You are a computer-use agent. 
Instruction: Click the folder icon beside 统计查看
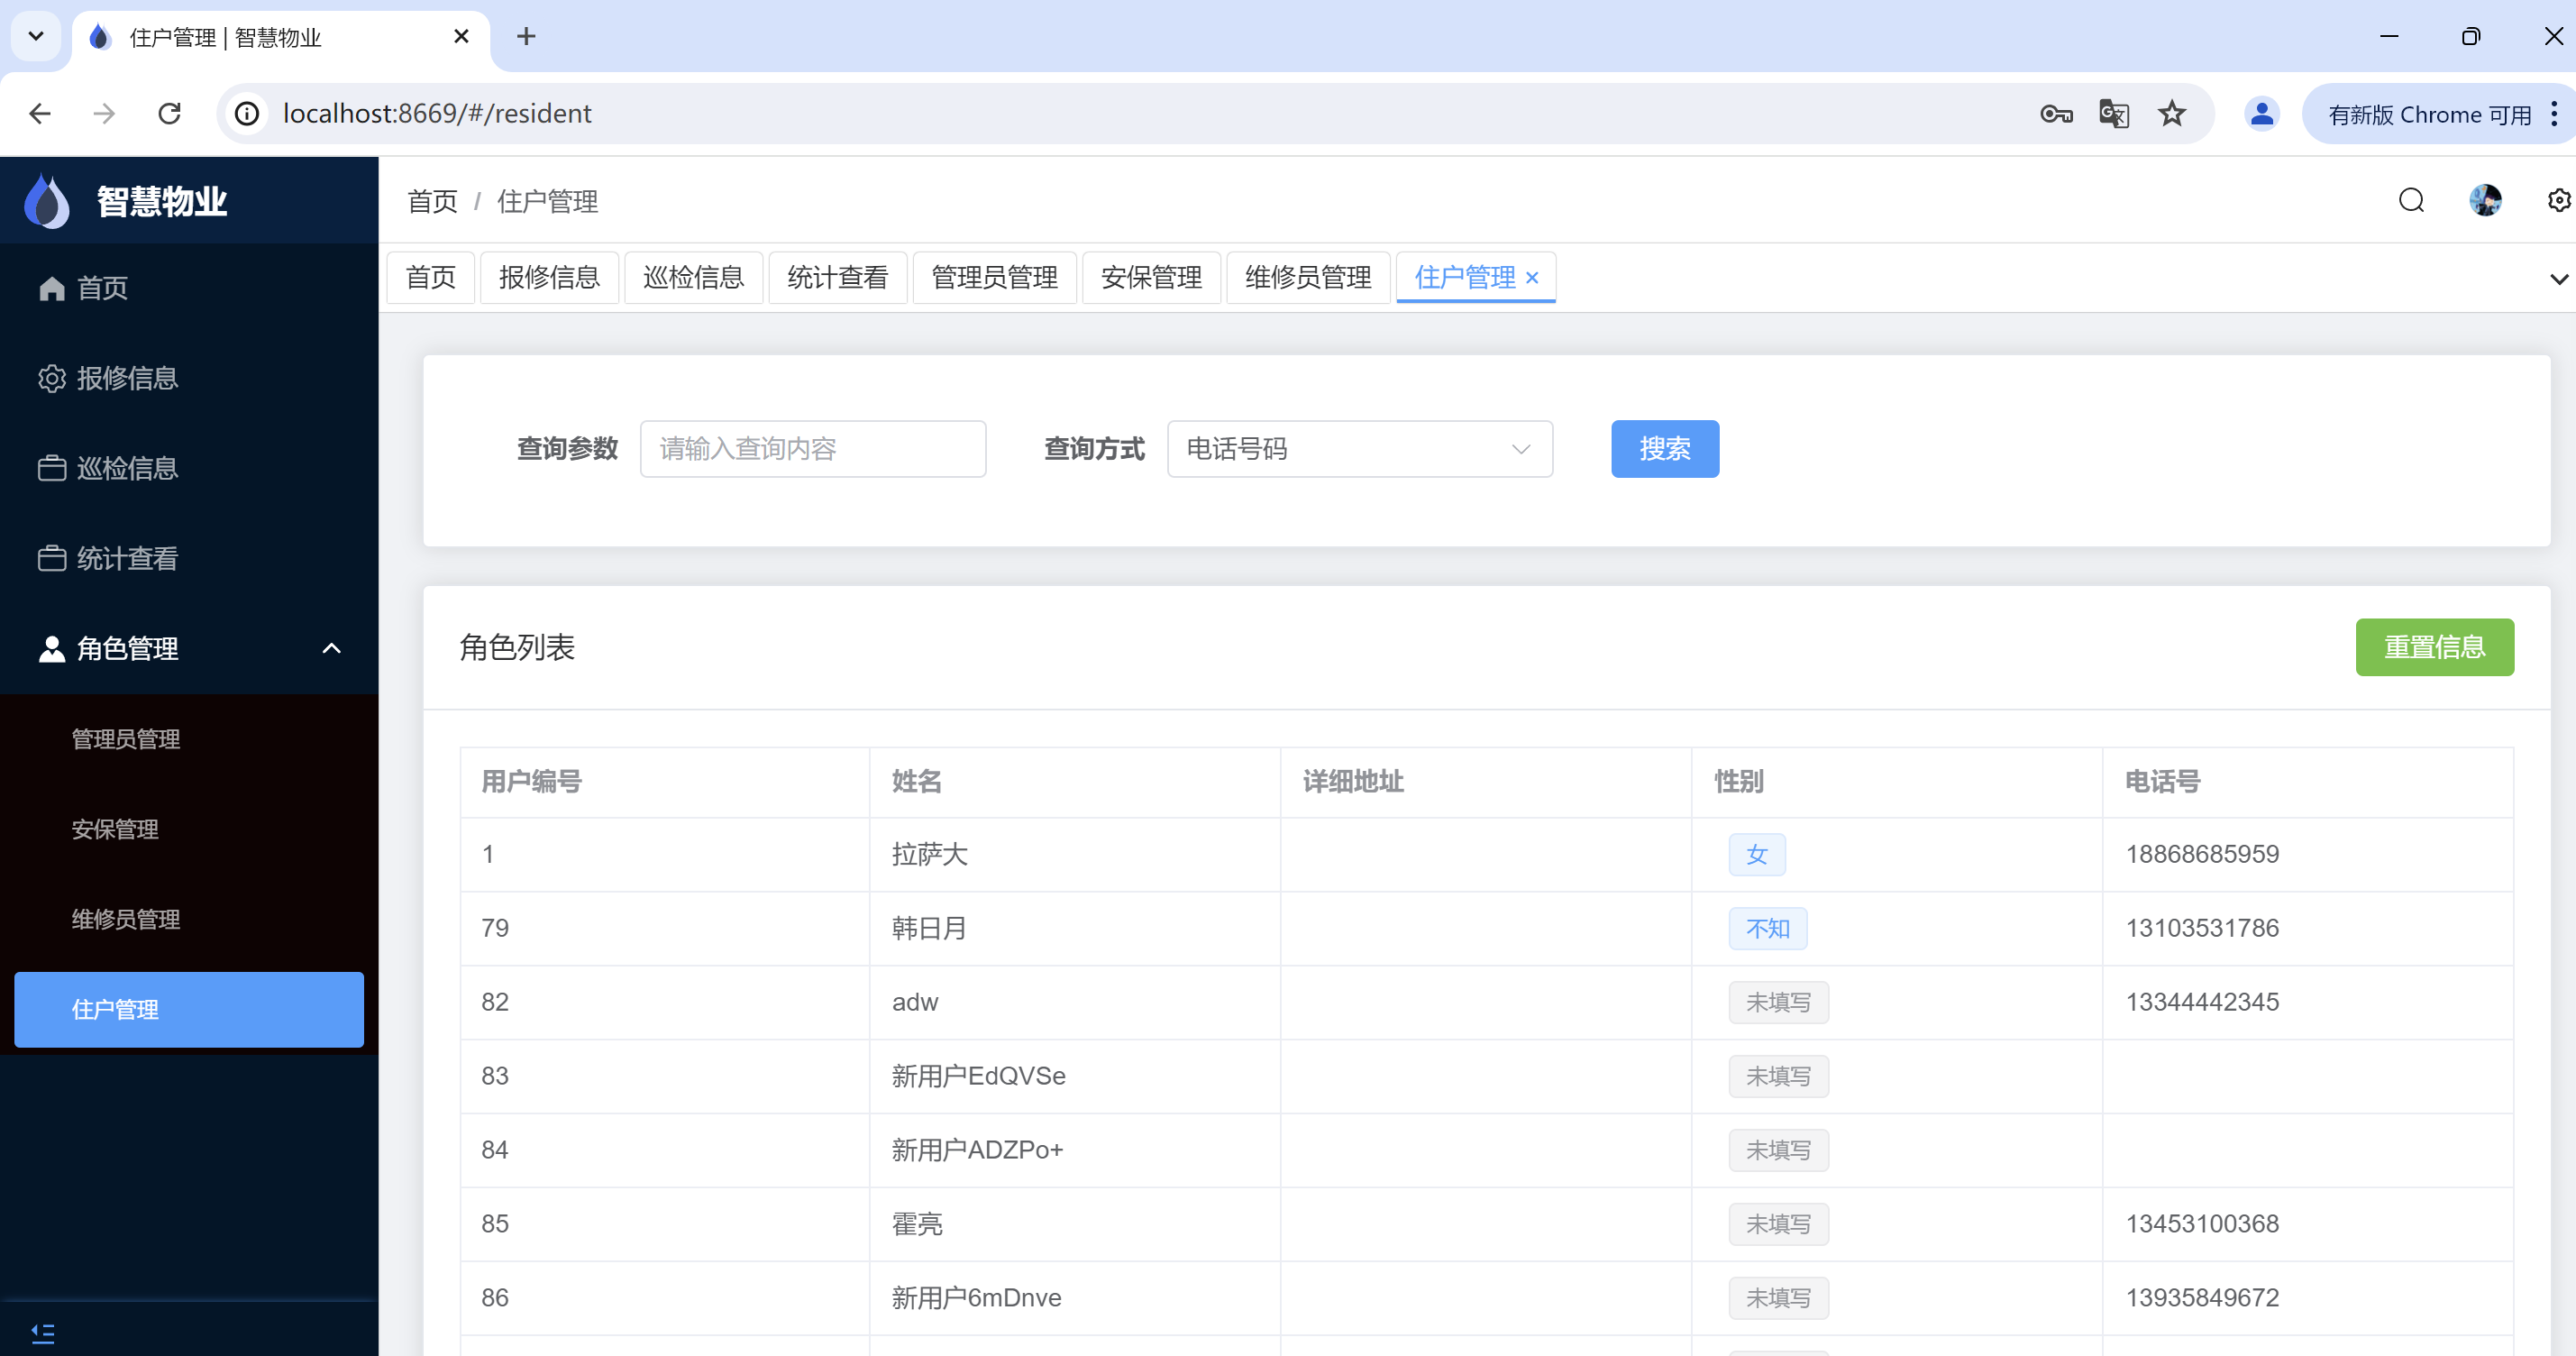[x=51, y=558]
